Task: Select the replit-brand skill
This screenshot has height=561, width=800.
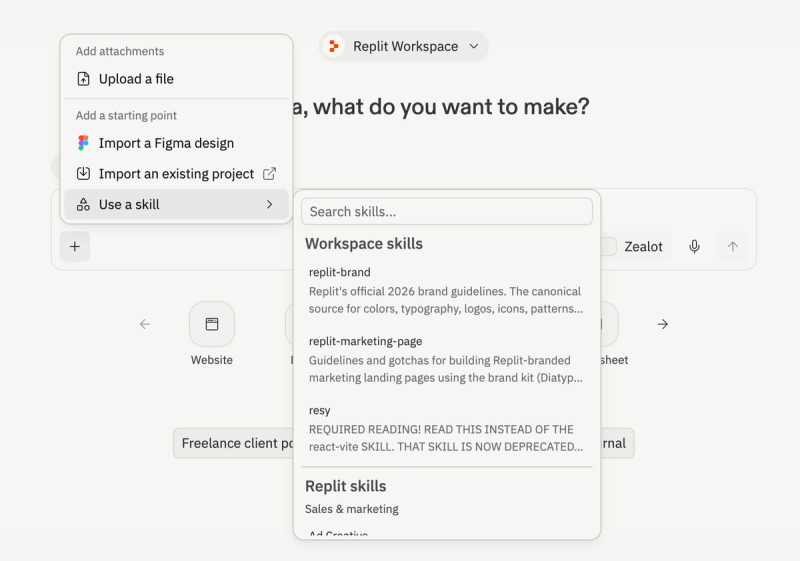Action: 447,291
